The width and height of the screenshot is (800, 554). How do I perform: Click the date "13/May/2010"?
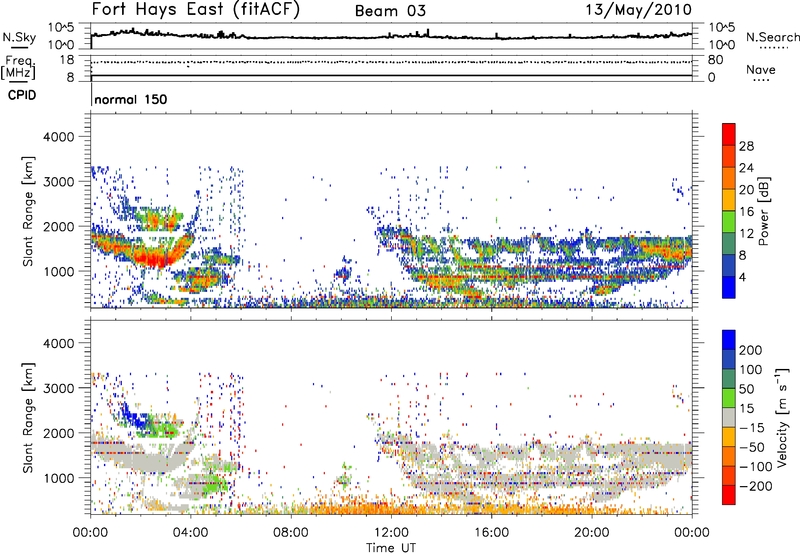(638, 9)
